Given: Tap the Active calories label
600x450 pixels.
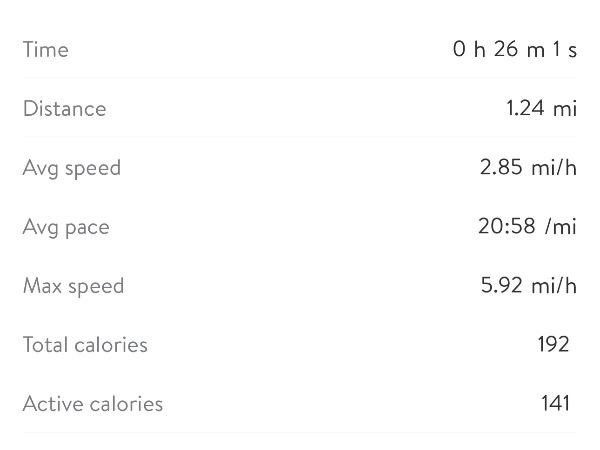Looking at the screenshot, I should pyautogui.click(x=93, y=404).
